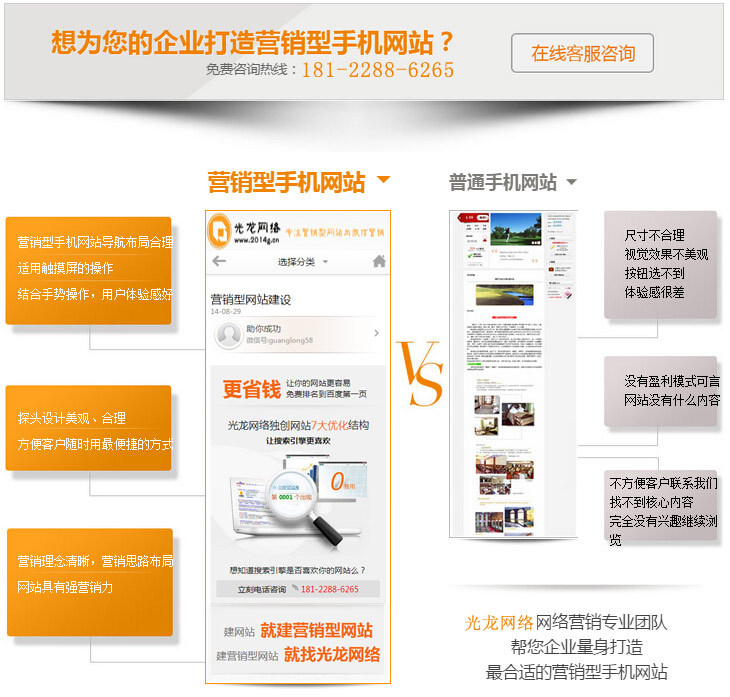Viewport: 730px width, 697px height.
Task: Tap the home icon in phone header
Action: [x=378, y=262]
